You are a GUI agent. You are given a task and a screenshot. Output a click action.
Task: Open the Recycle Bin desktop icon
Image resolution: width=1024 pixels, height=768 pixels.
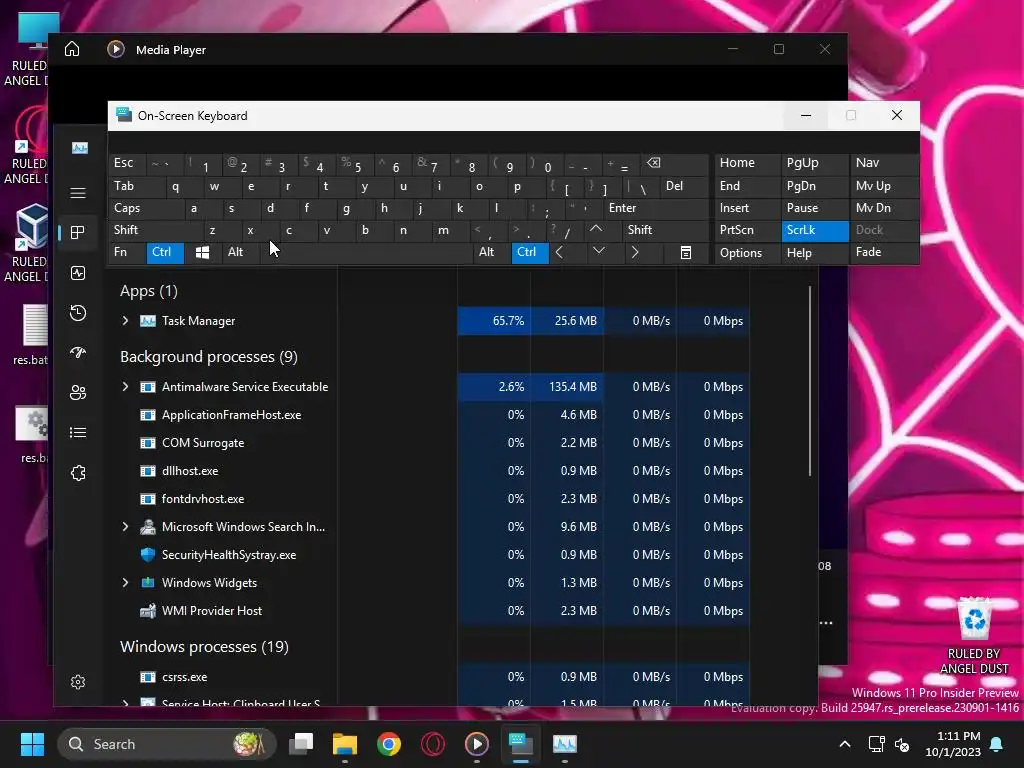pos(974,635)
